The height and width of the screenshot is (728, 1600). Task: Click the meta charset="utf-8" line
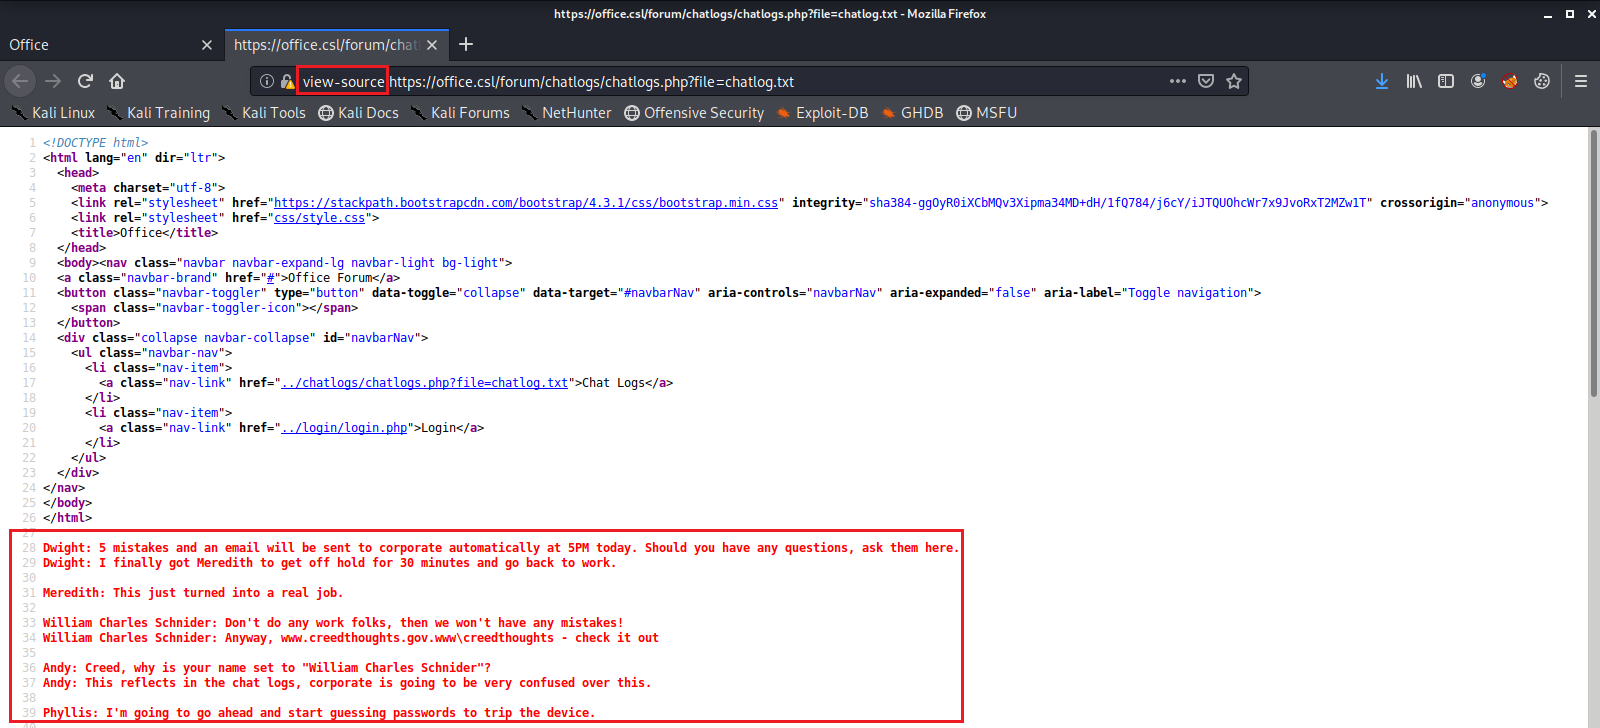coord(148,188)
